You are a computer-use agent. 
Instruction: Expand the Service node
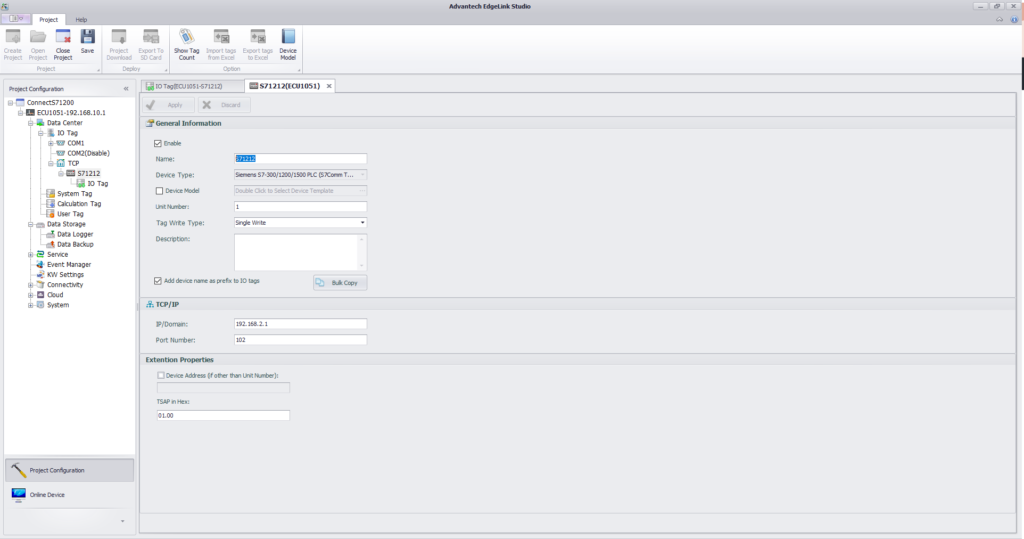[x=31, y=254]
